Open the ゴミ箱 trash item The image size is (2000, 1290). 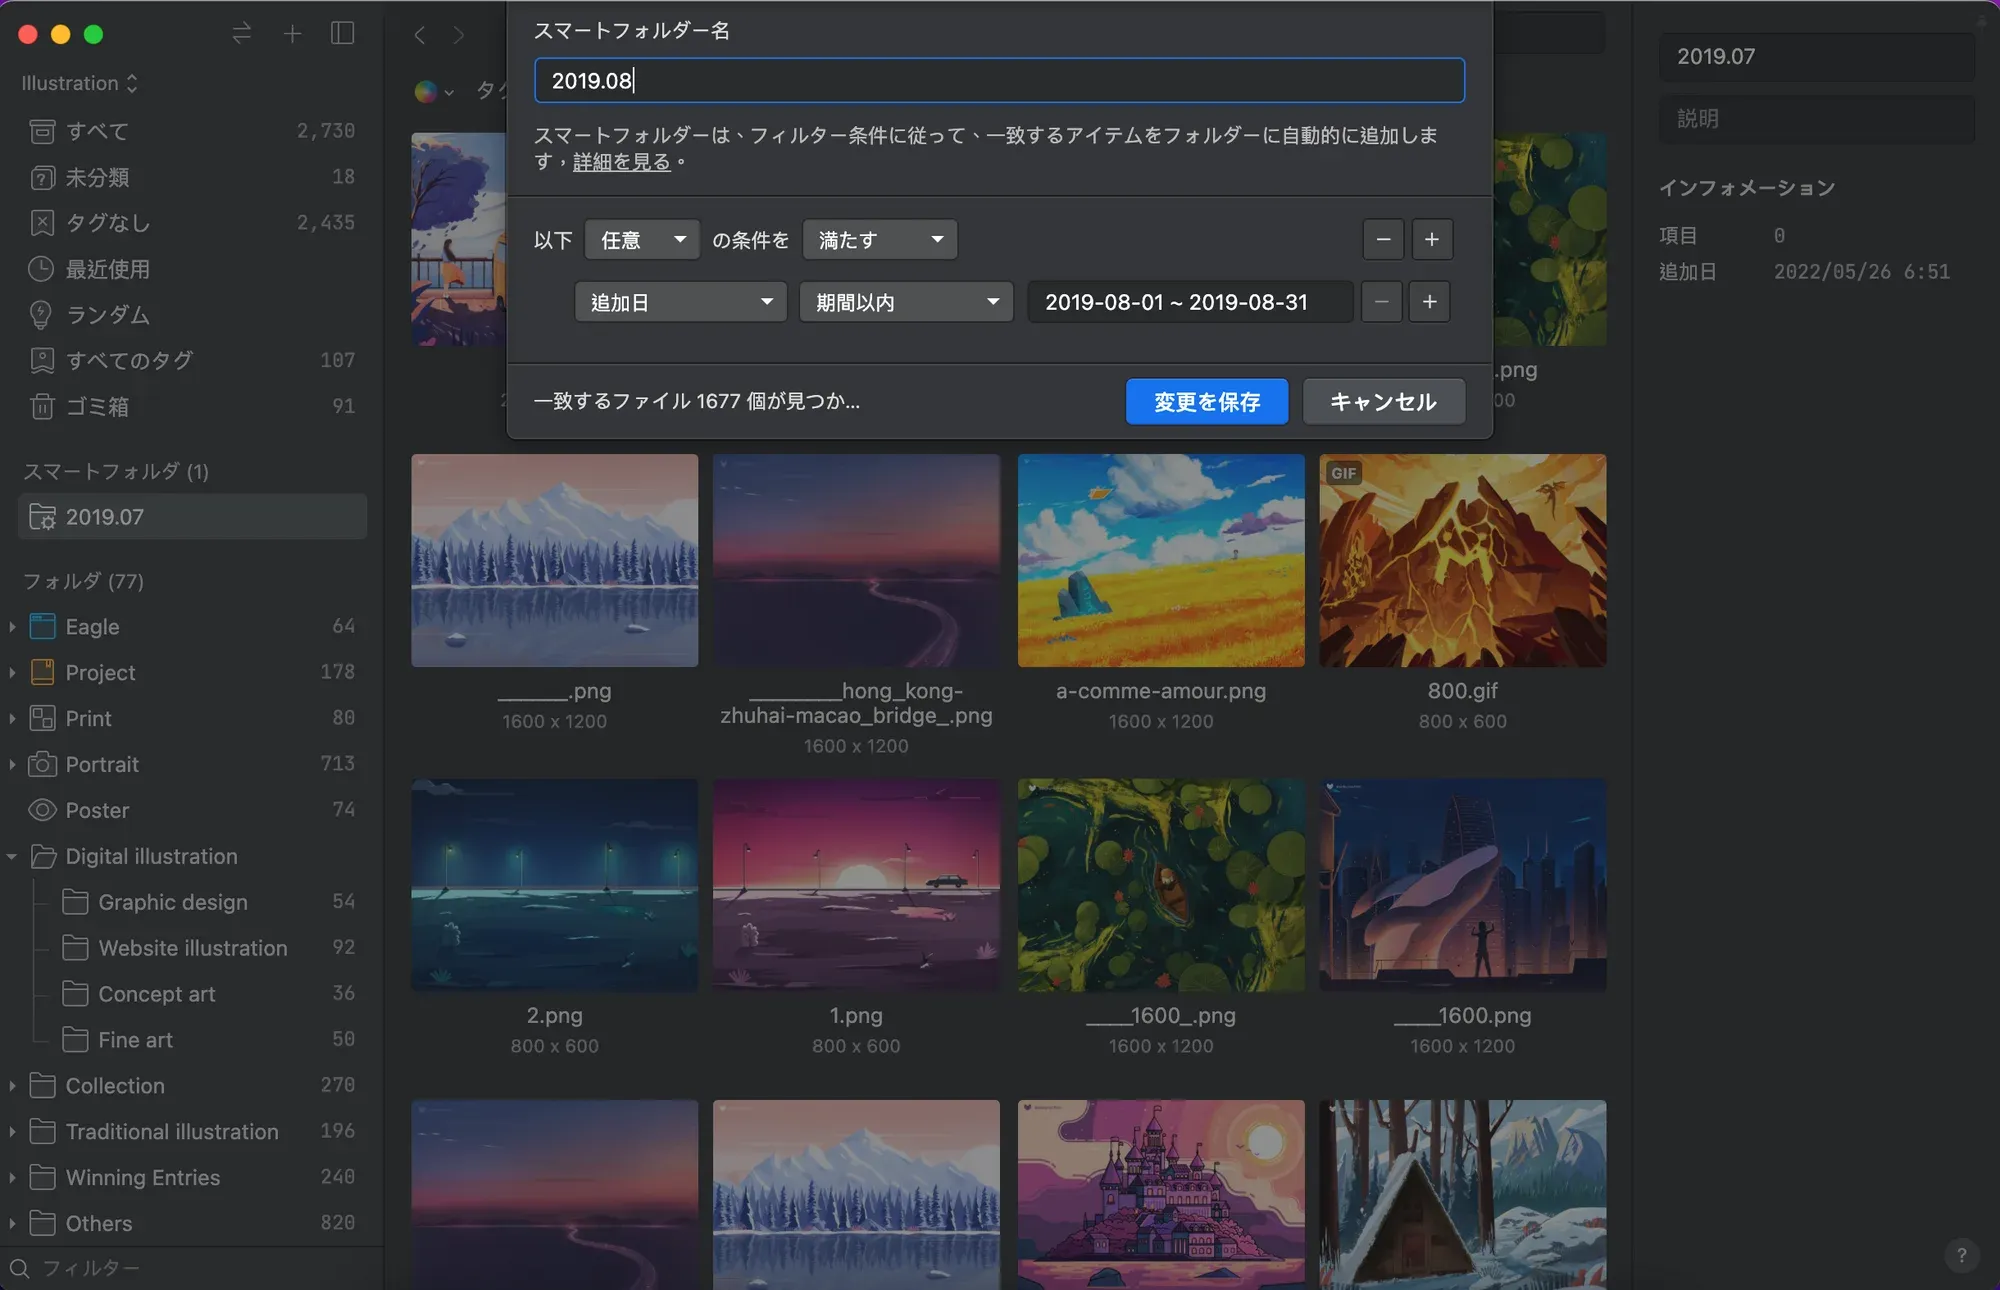[x=97, y=406]
